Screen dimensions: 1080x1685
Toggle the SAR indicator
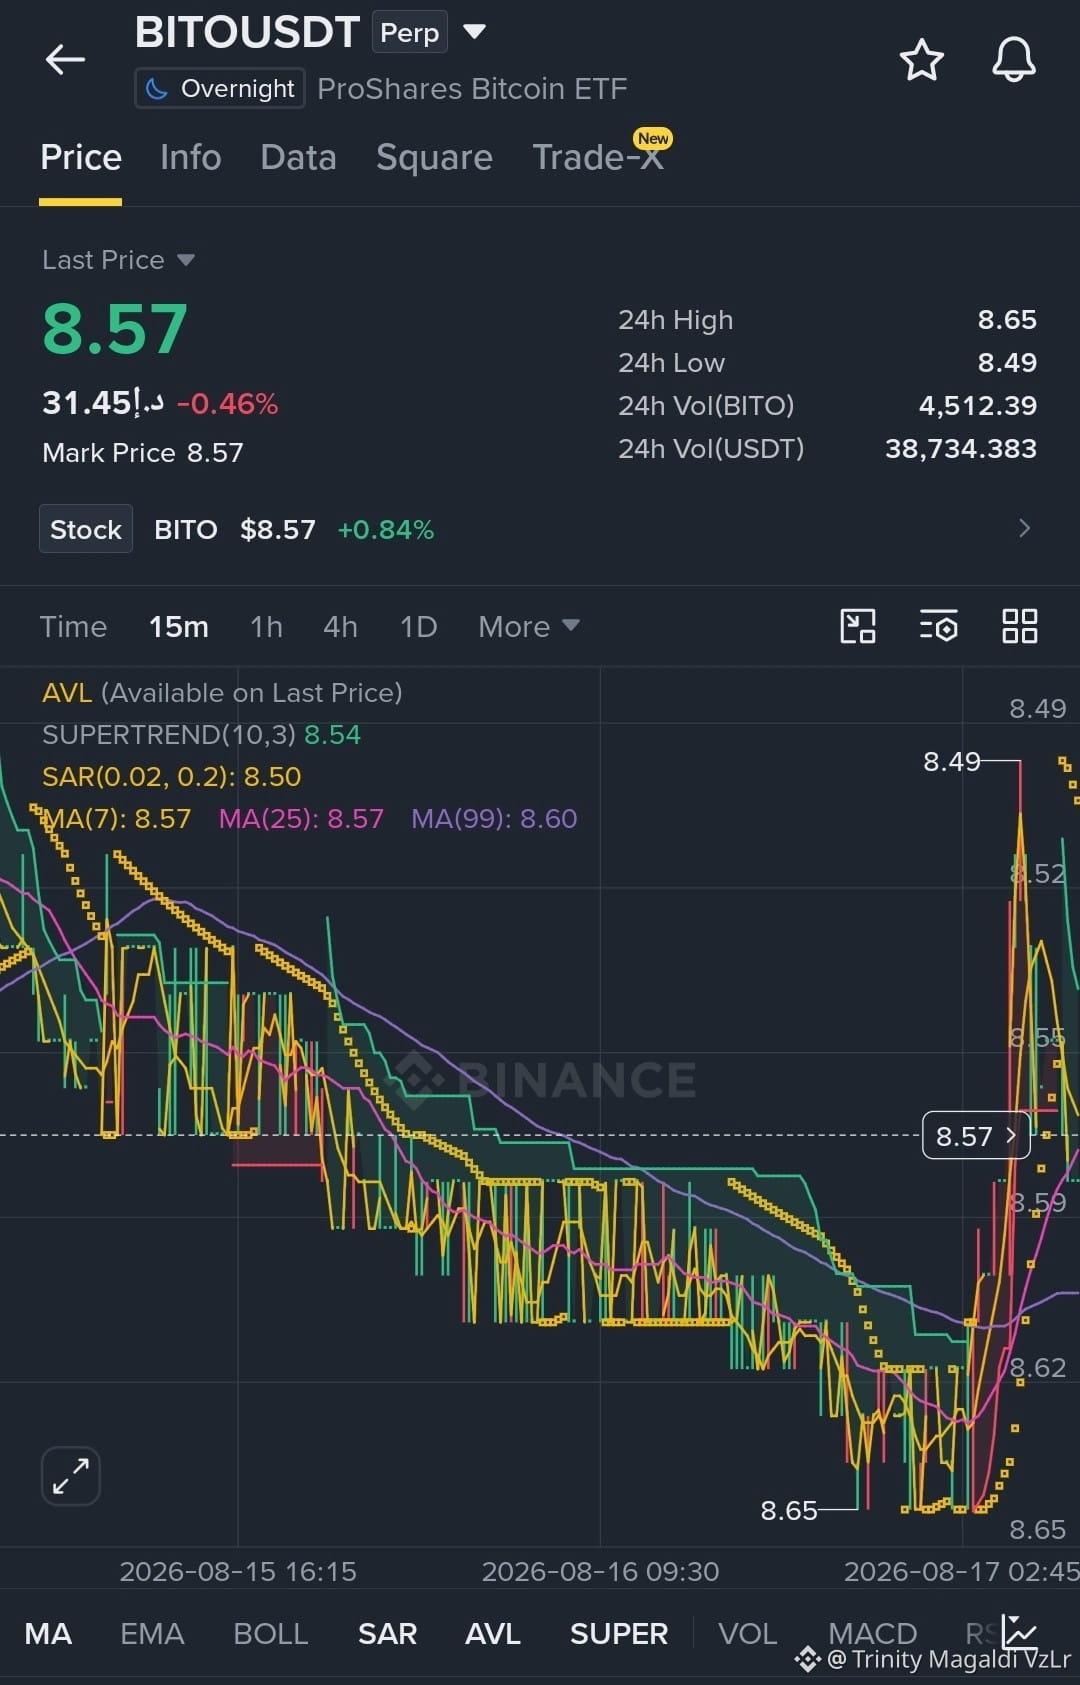[x=387, y=1634]
